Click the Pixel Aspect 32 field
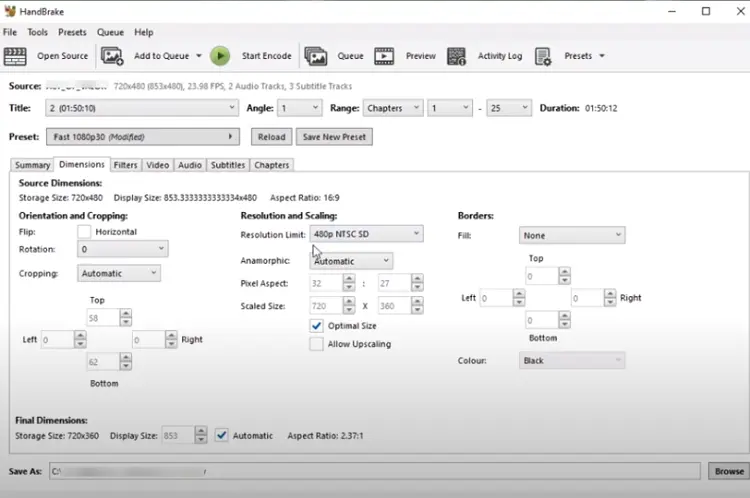 pos(326,283)
